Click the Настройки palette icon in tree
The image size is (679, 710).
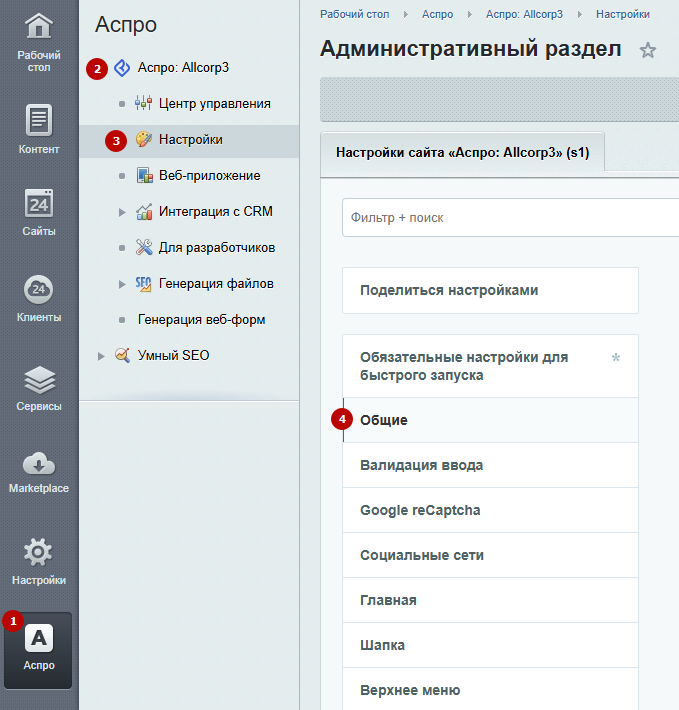tap(144, 139)
